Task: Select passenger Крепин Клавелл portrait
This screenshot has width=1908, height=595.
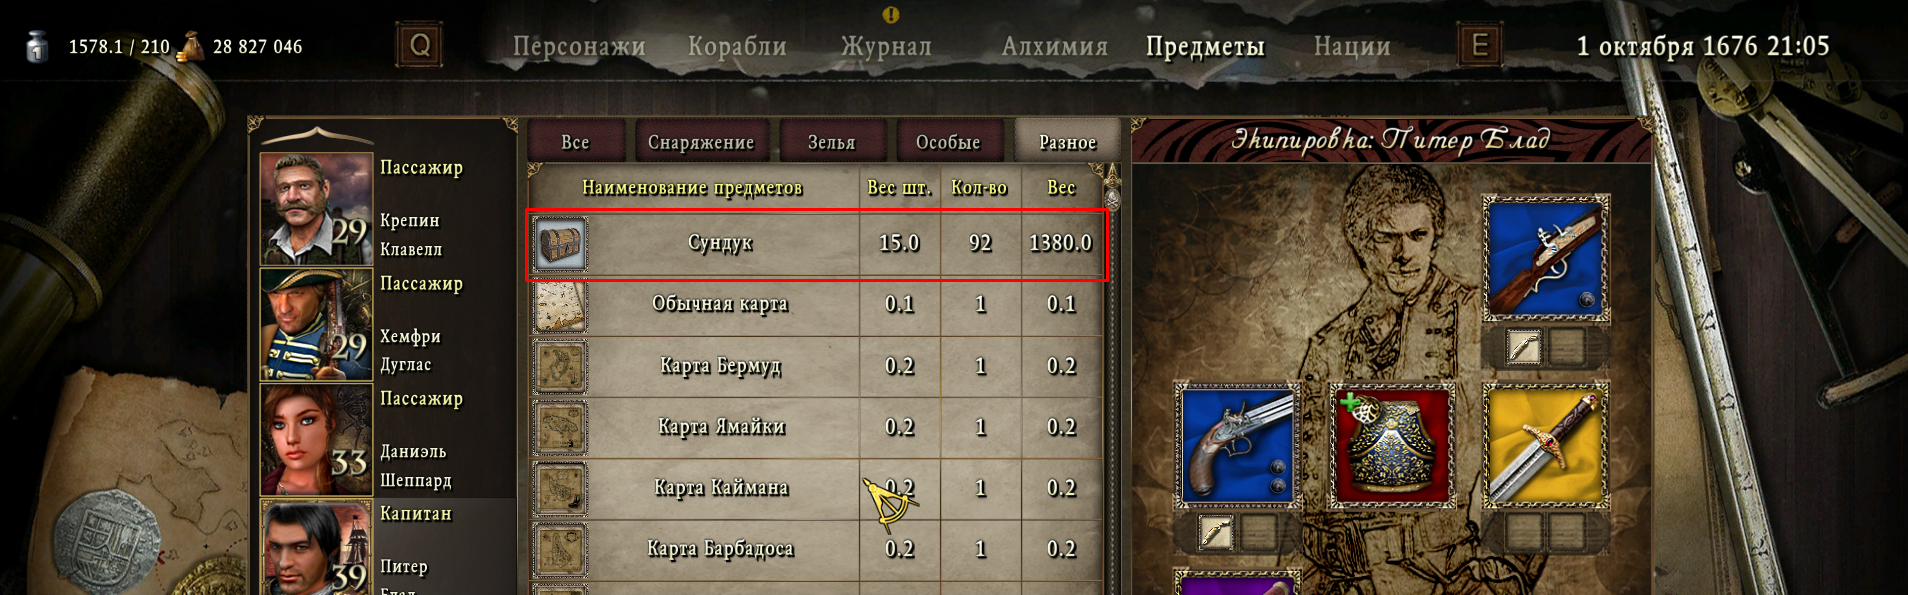Action: [x=316, y=209]
